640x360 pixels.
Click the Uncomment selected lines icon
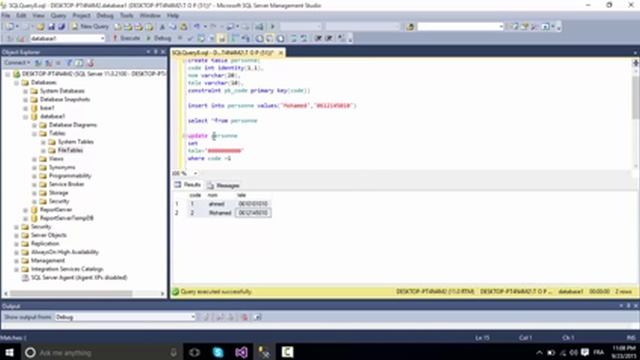(x=304, y=38)
